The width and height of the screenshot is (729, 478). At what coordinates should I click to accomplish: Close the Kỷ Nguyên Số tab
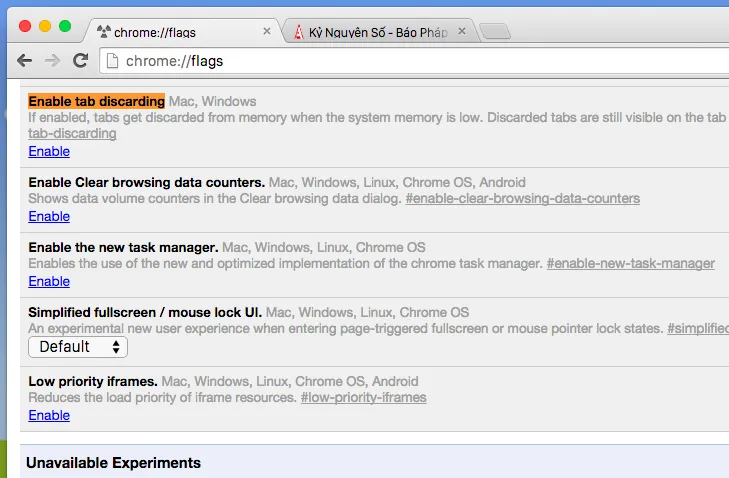point(462,31)
